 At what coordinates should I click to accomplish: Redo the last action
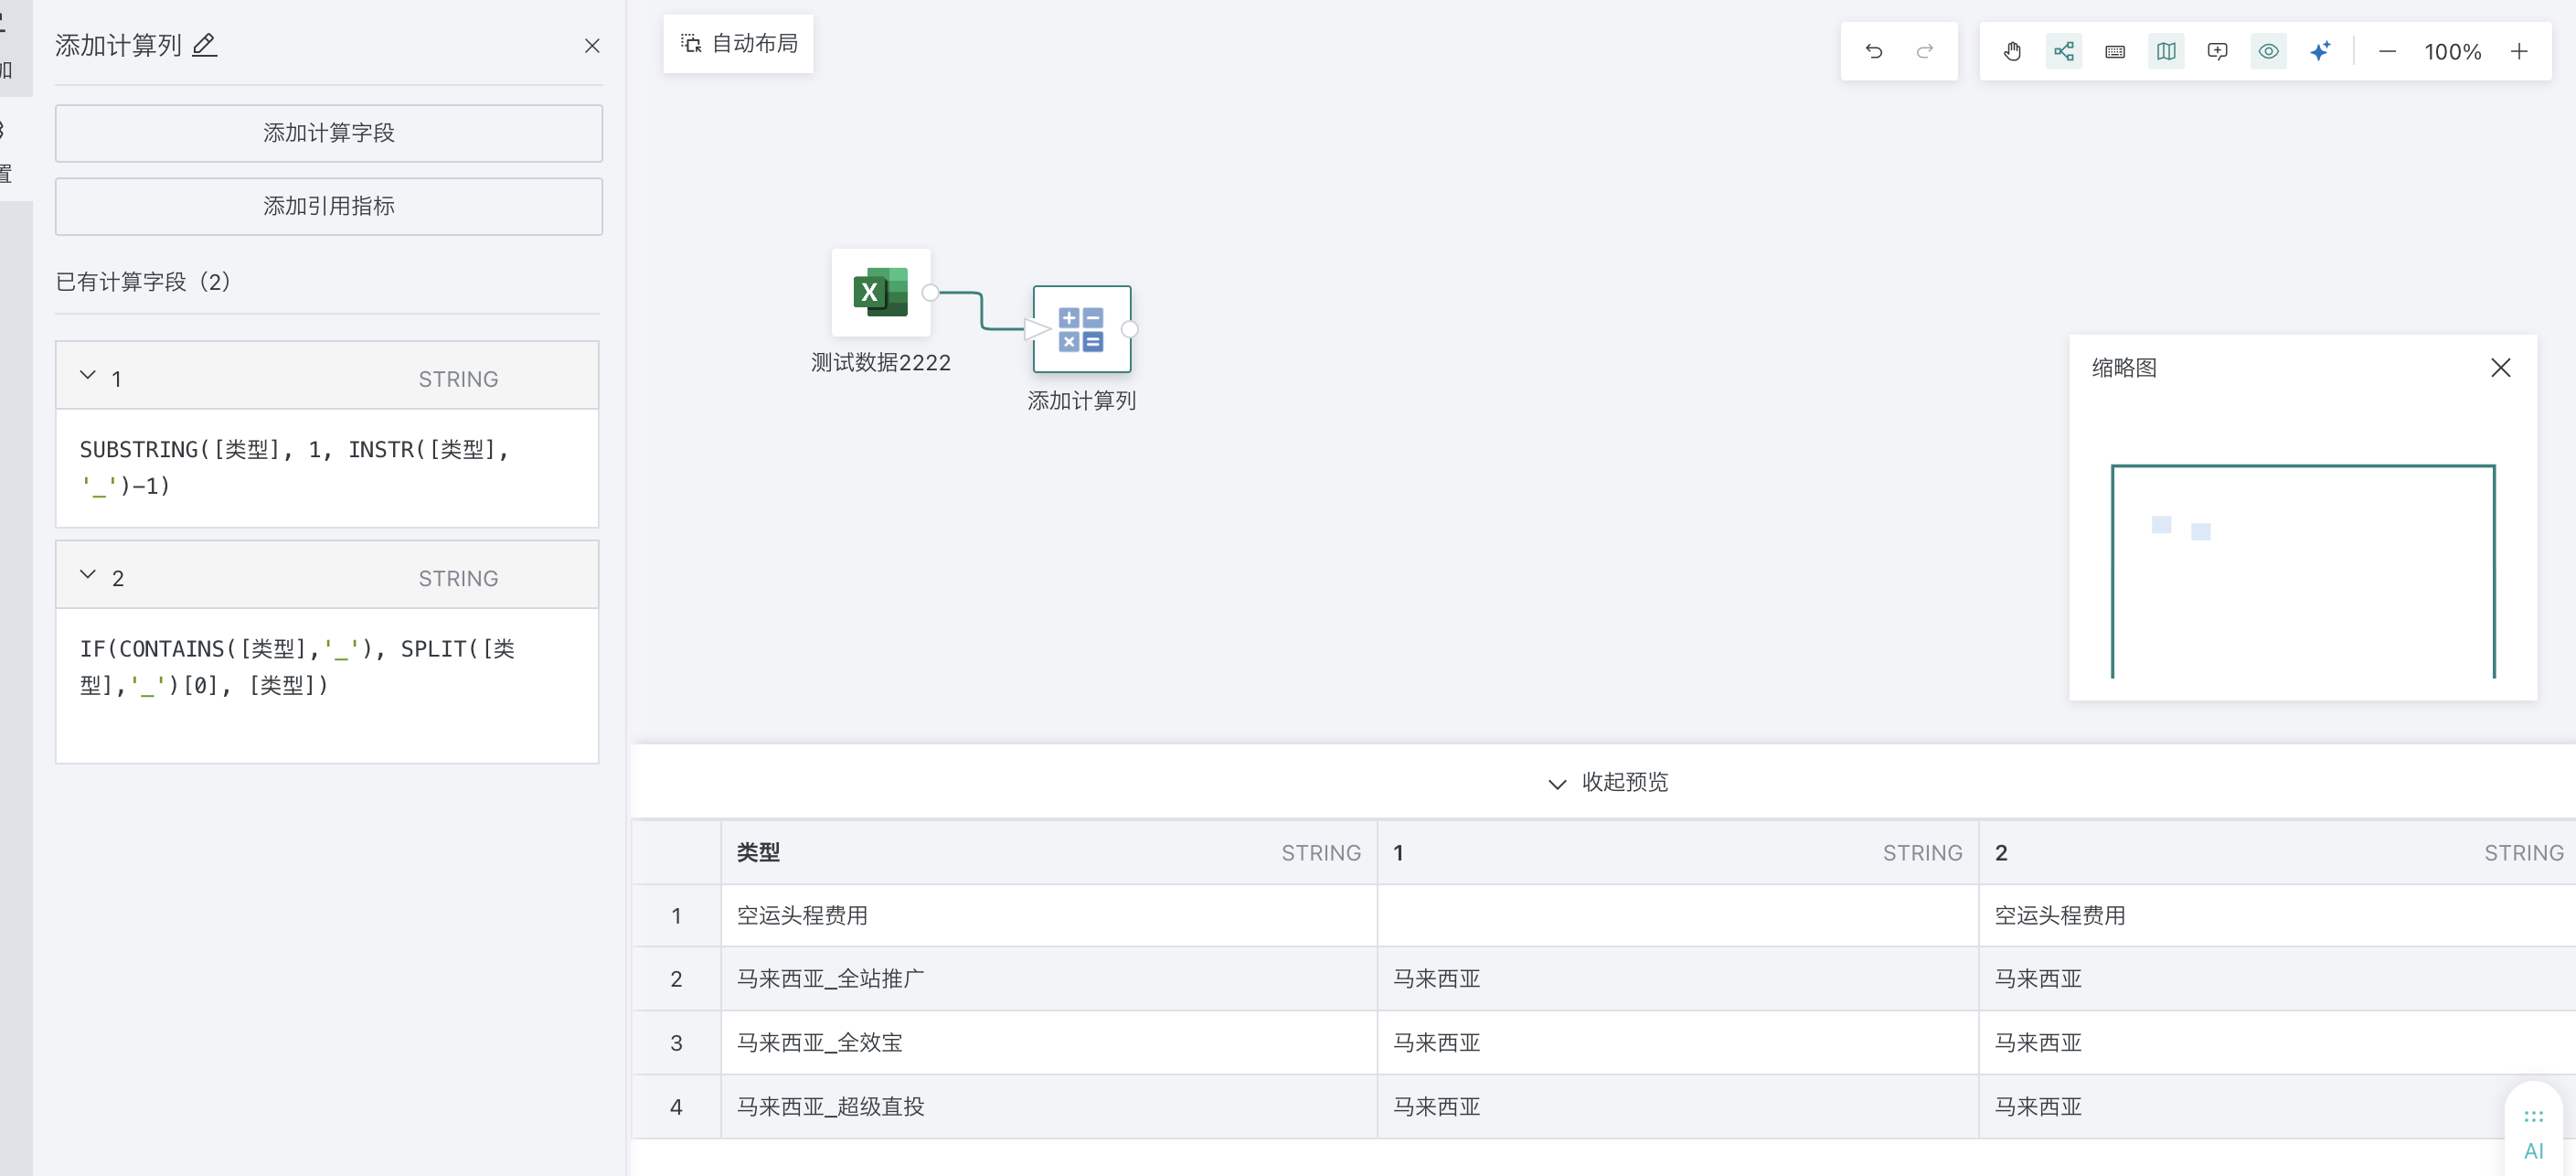click(x=1925, y=51)
